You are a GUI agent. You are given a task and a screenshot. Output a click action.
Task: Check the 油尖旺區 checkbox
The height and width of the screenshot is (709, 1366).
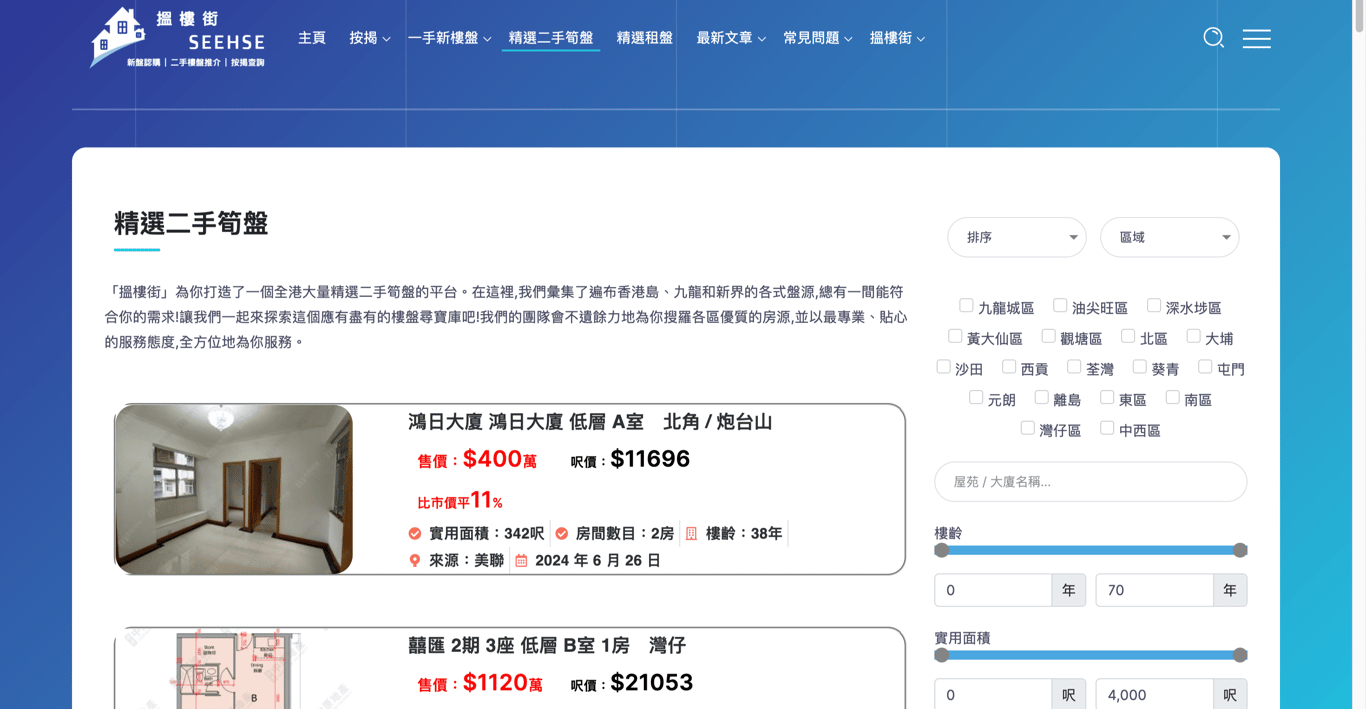pyautogui.click(x=1060, y=305)
